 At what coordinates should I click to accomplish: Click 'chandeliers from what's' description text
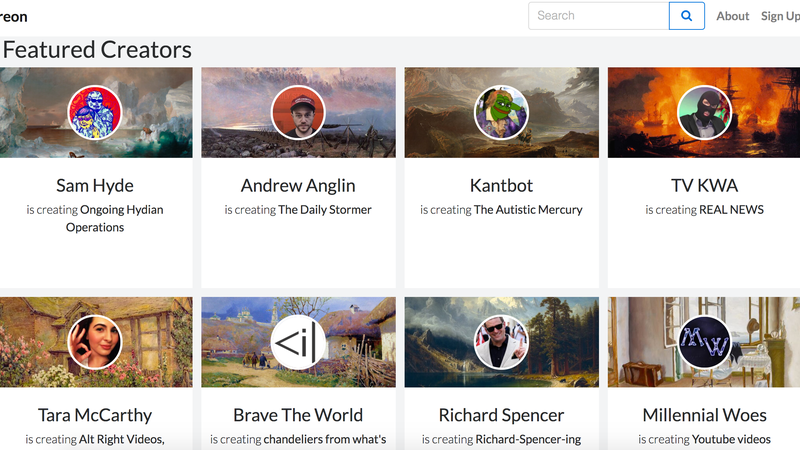coord(325,439)
